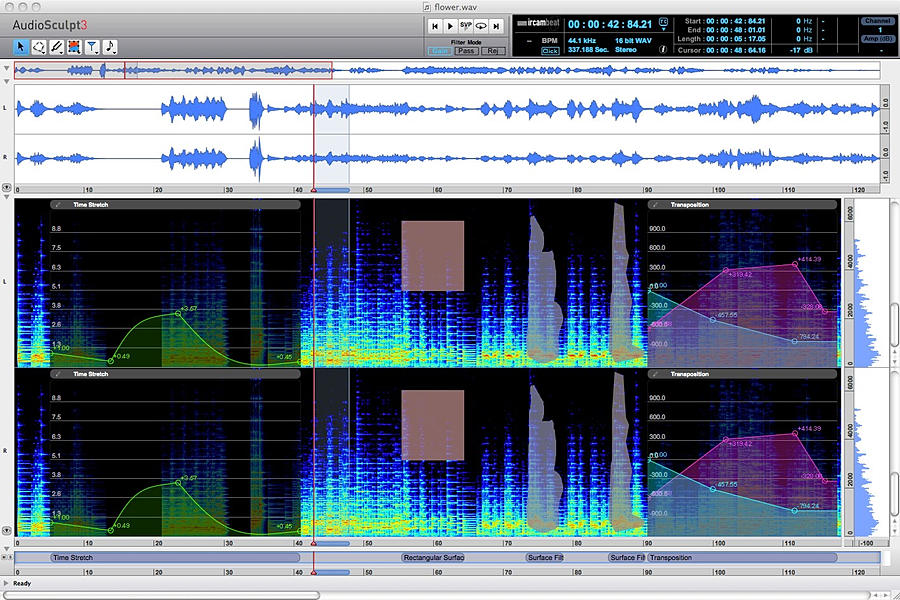Select the musical note transposition tool

click(110, 47)
